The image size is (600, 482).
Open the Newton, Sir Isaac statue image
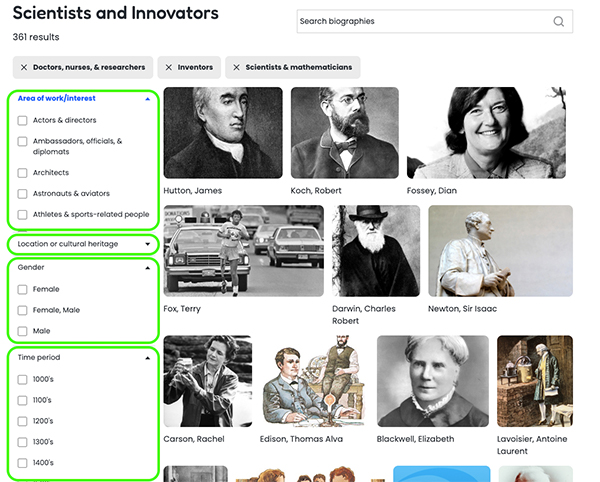(x=501, y=251)
